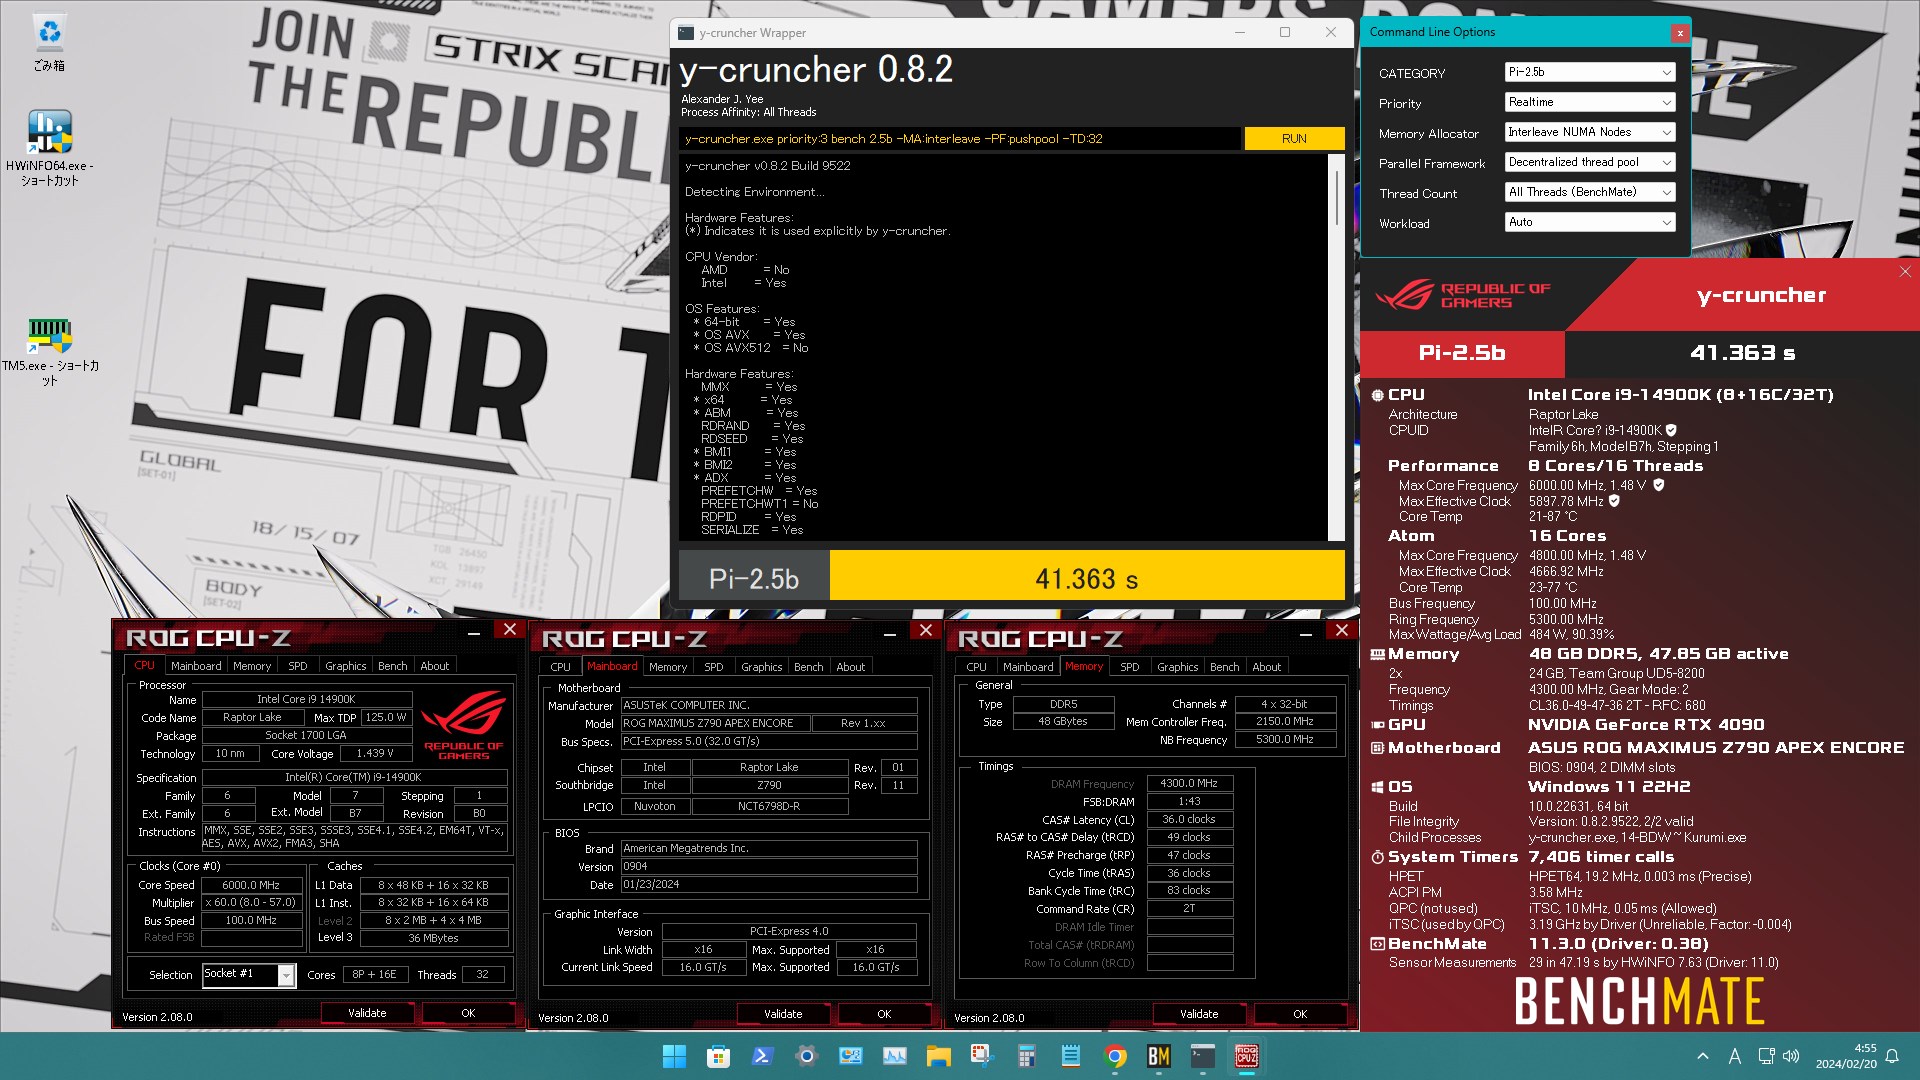Screen dimensions: 1920x1080
Task: Click Validate in the CPU tab CPU-Z window
Action: (x=367, y=1013)
